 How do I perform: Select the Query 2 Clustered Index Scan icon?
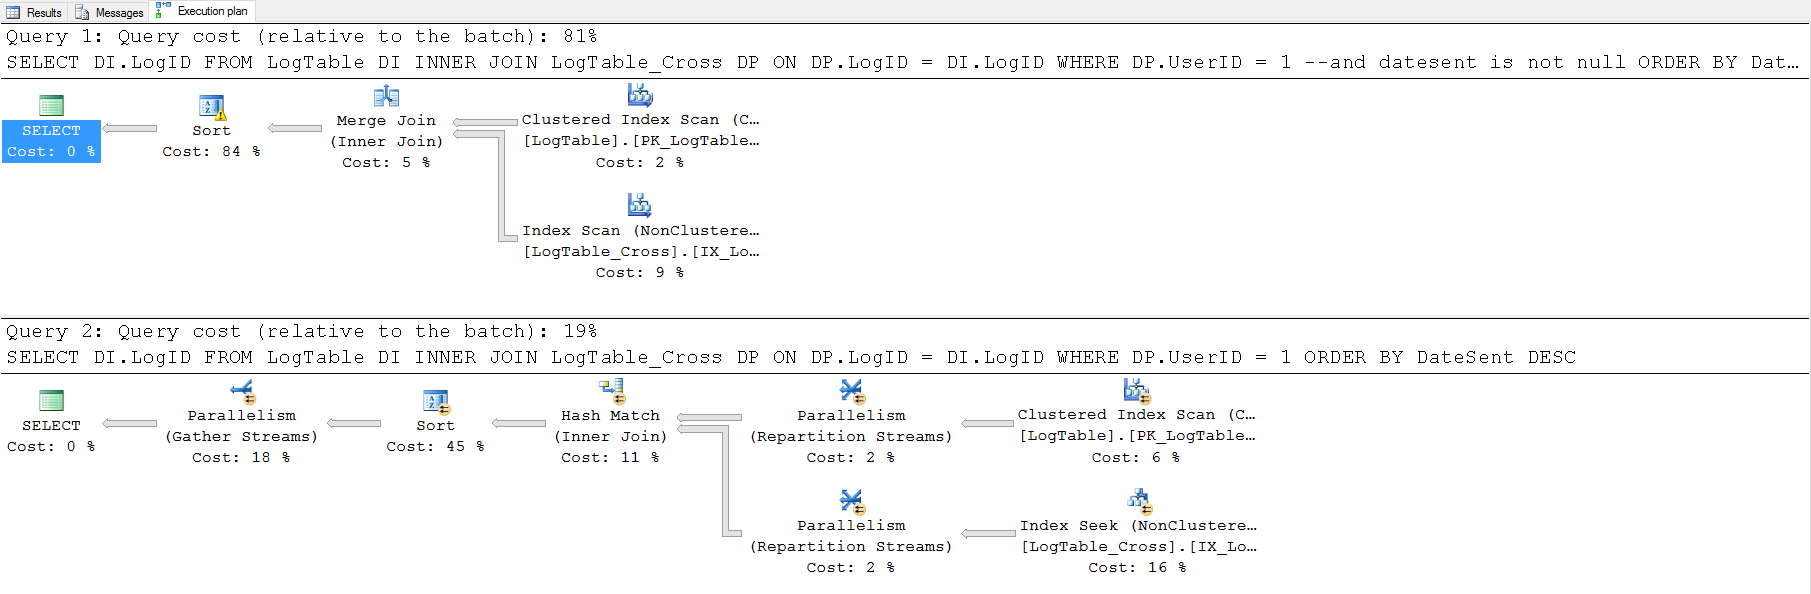(x=1137, y=391)
